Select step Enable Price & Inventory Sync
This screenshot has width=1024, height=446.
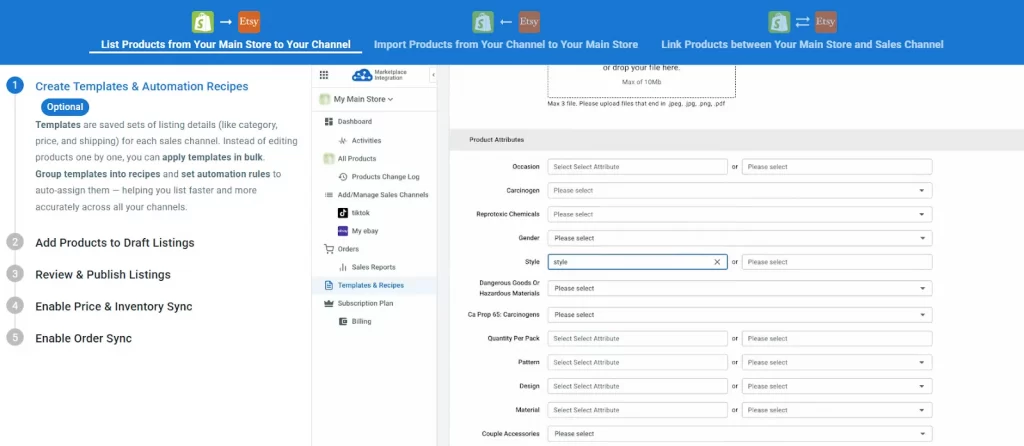[x=114, y=306]
